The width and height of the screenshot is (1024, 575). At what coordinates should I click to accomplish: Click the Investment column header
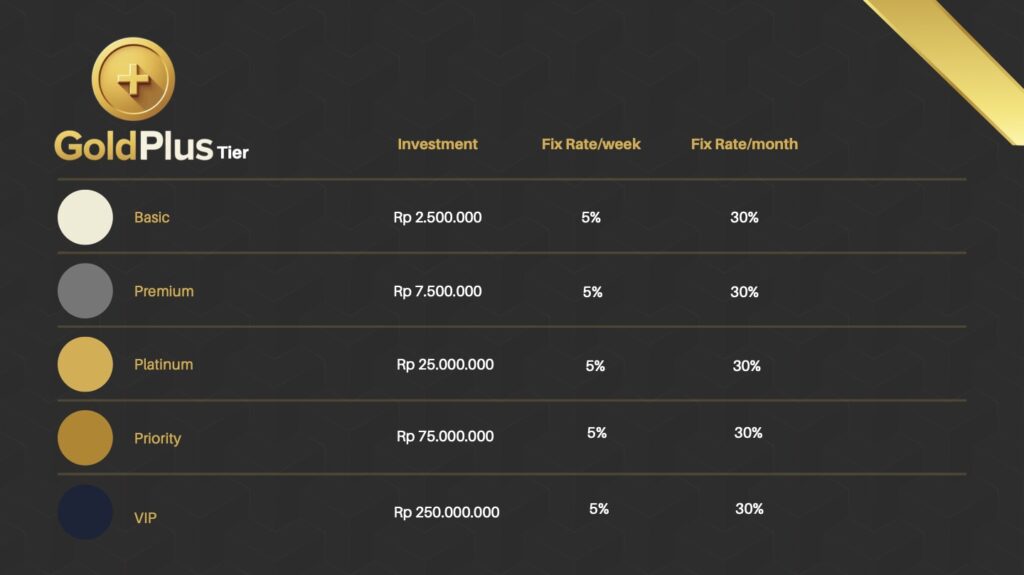pos(437,144)
